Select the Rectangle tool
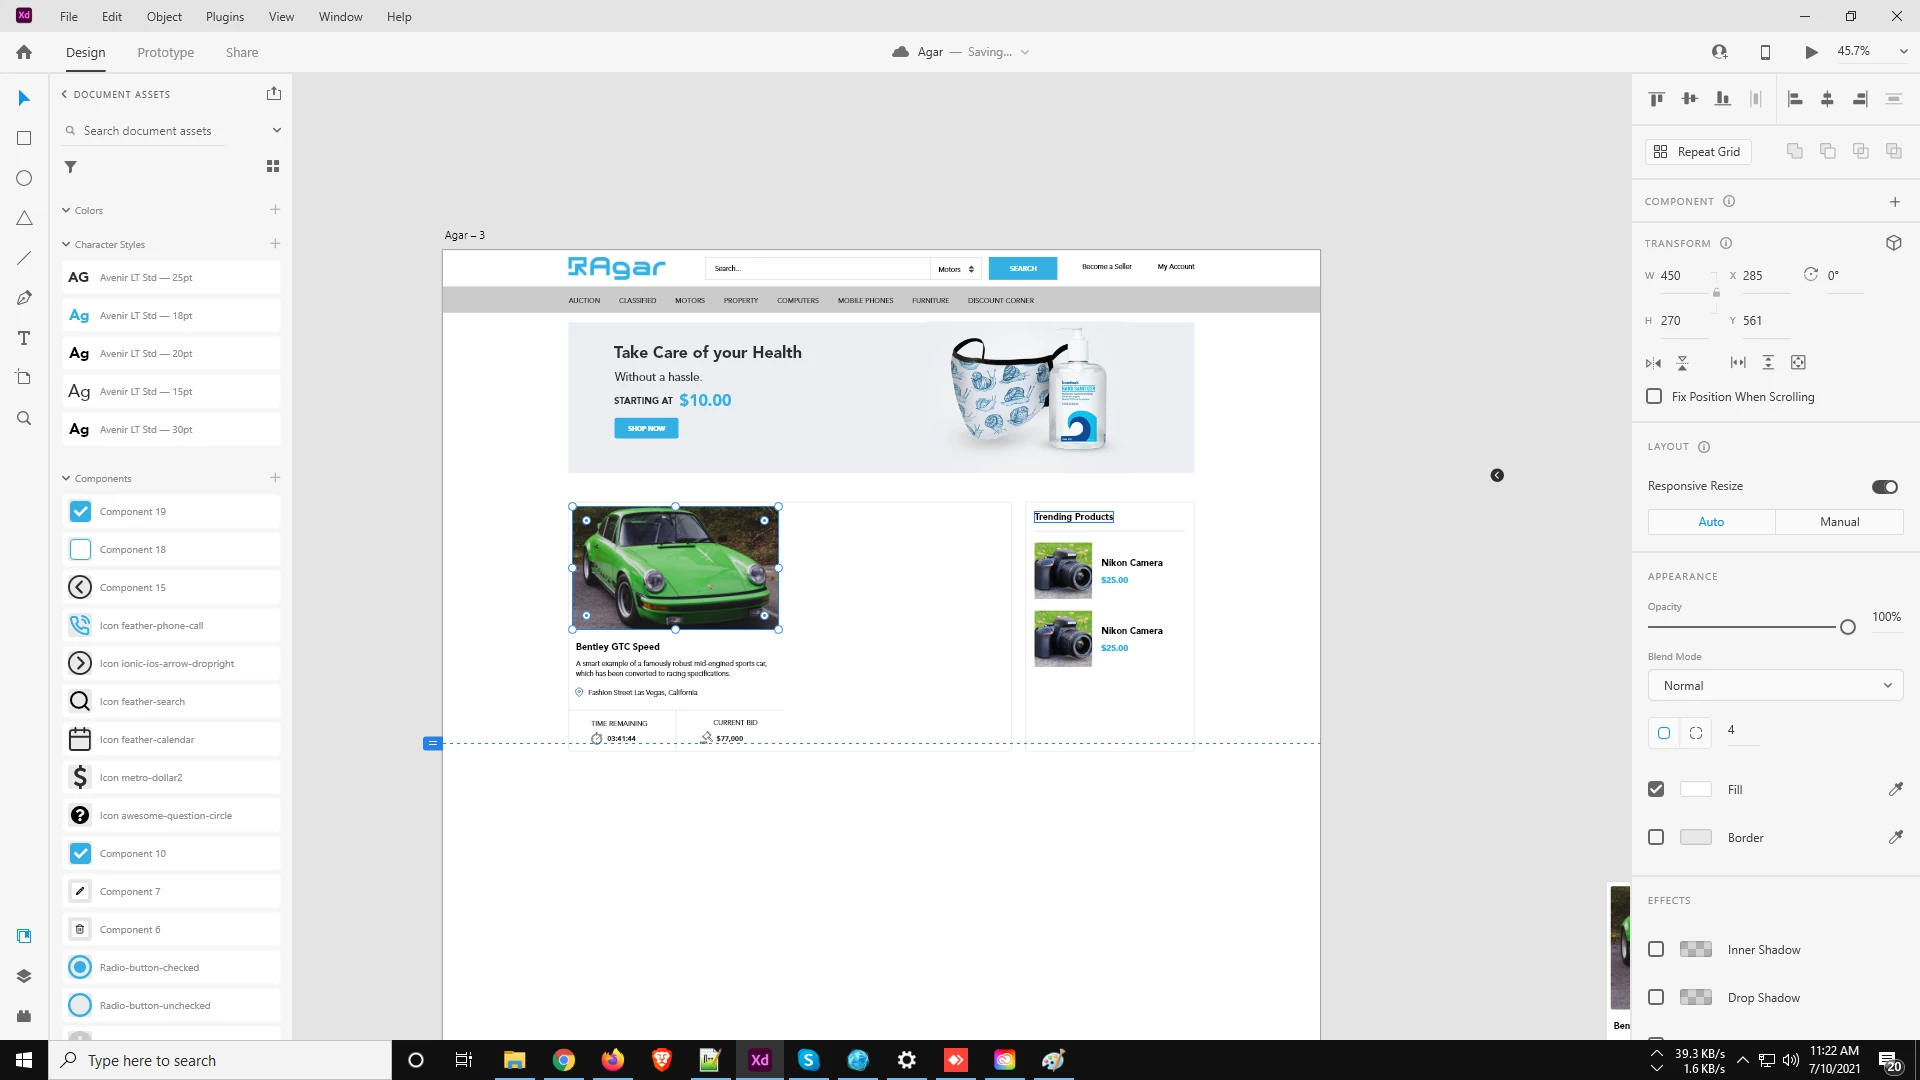 (24, 138)
